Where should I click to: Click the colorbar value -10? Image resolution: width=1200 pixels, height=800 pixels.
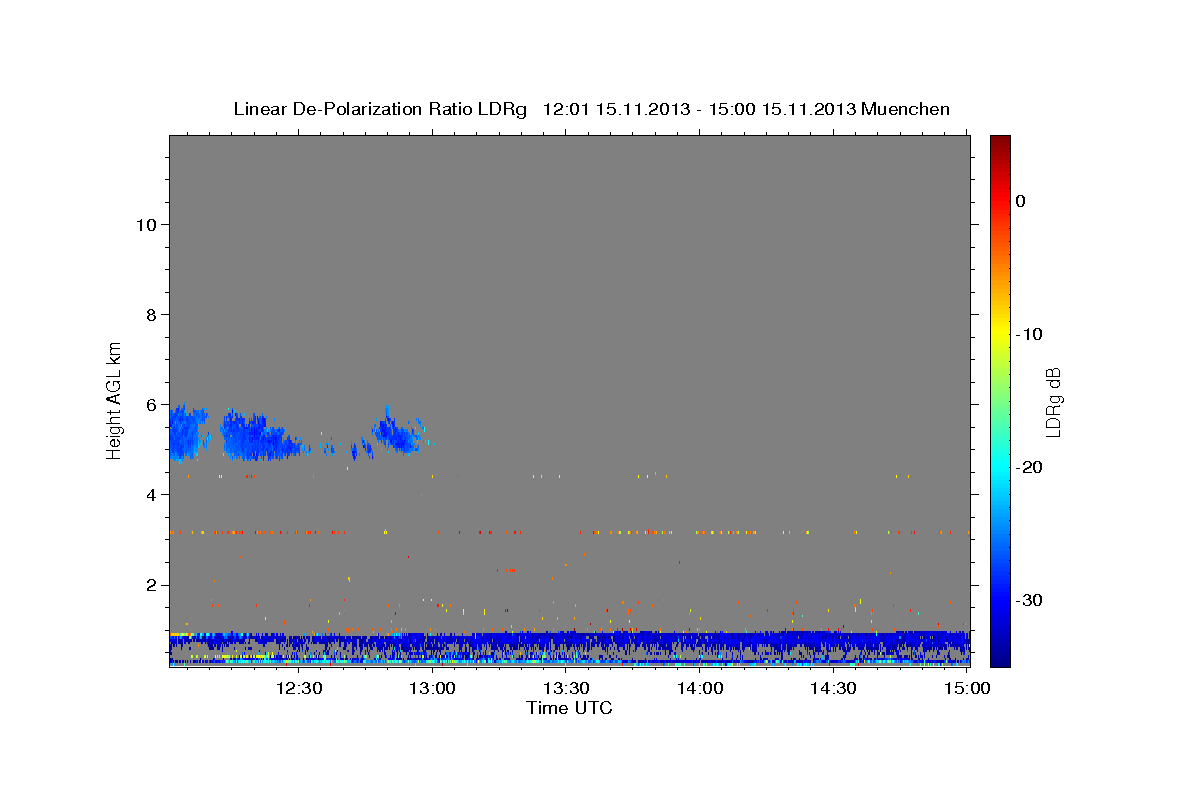[1029, 334]
